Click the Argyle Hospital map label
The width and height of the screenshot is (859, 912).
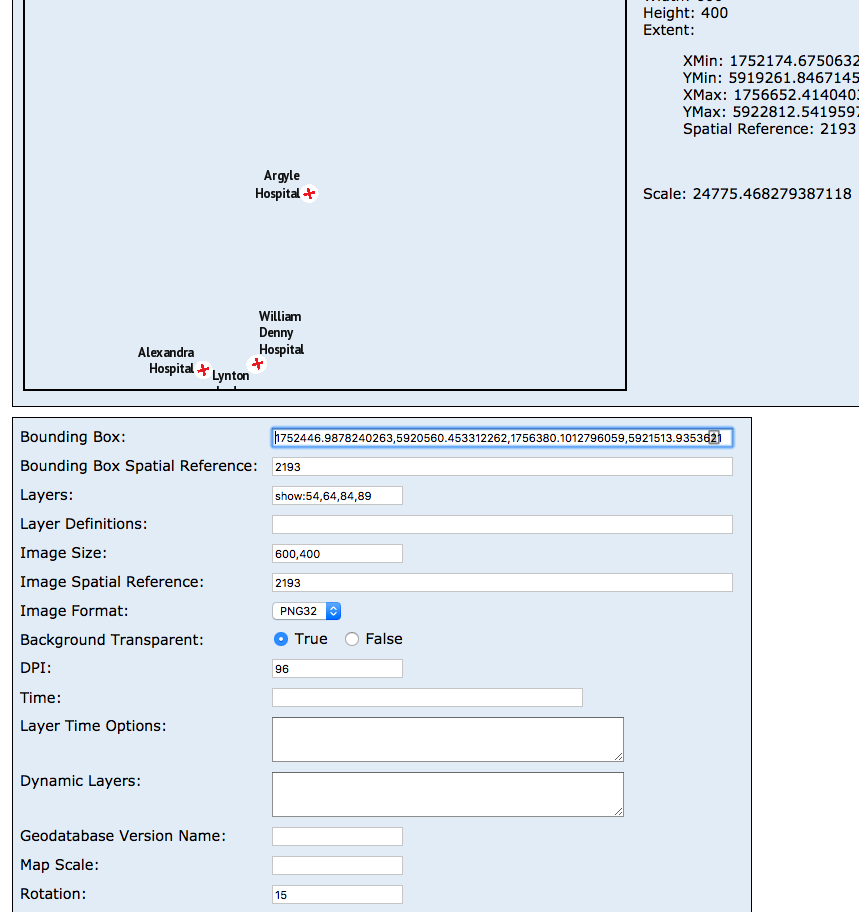[278, 184]
